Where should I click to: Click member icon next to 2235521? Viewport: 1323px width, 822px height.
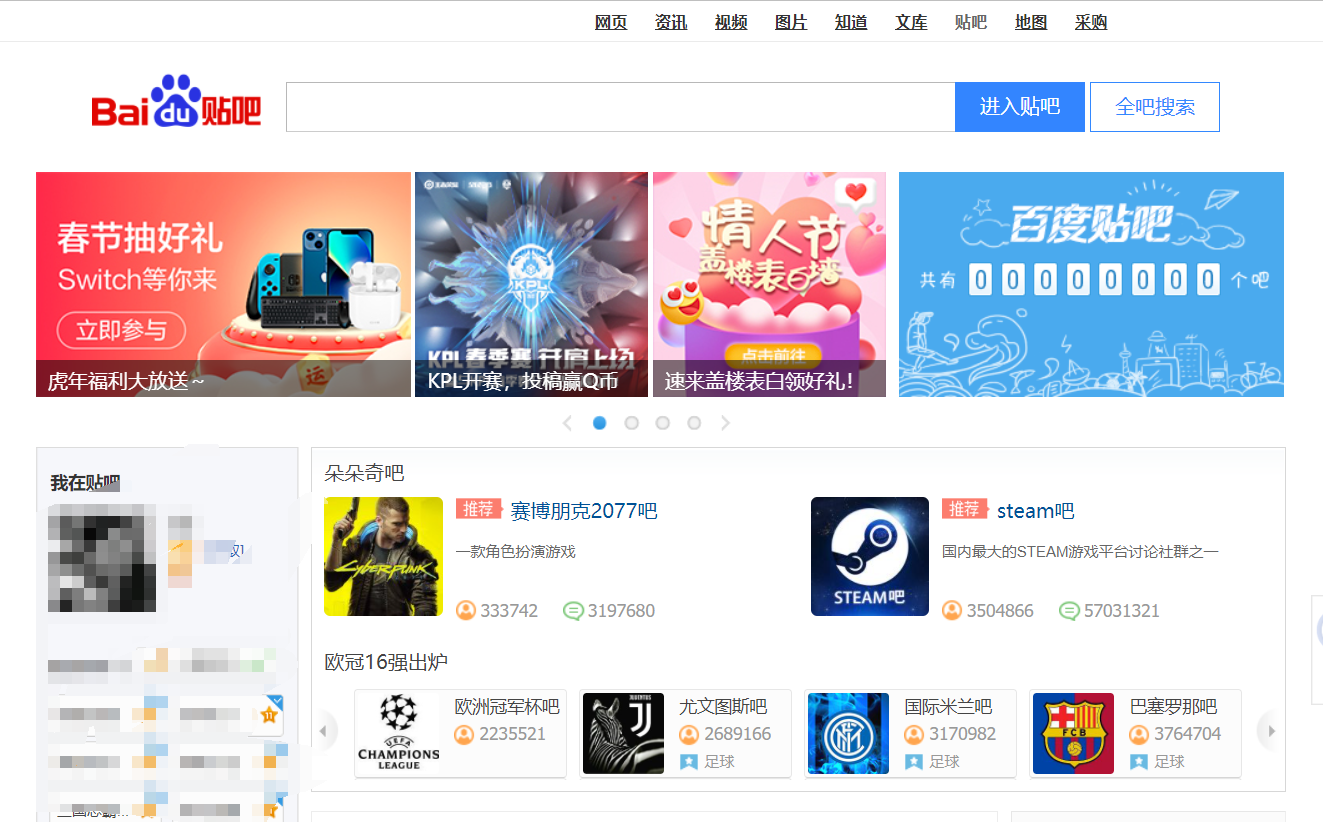(x=464, y=735)
